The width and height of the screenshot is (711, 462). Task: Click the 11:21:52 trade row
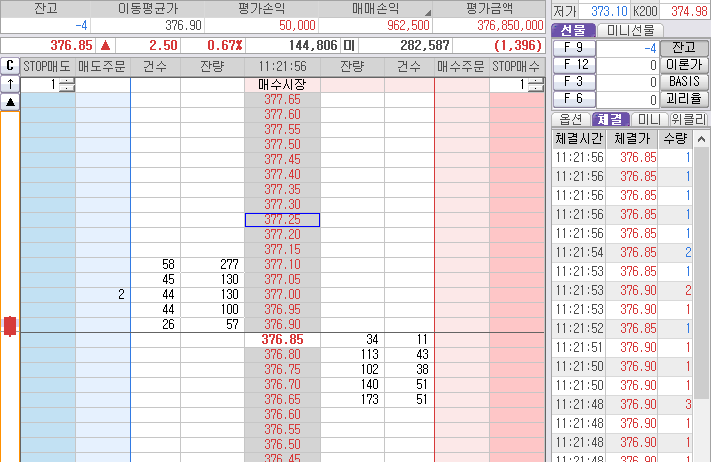[x=622, y=328]
